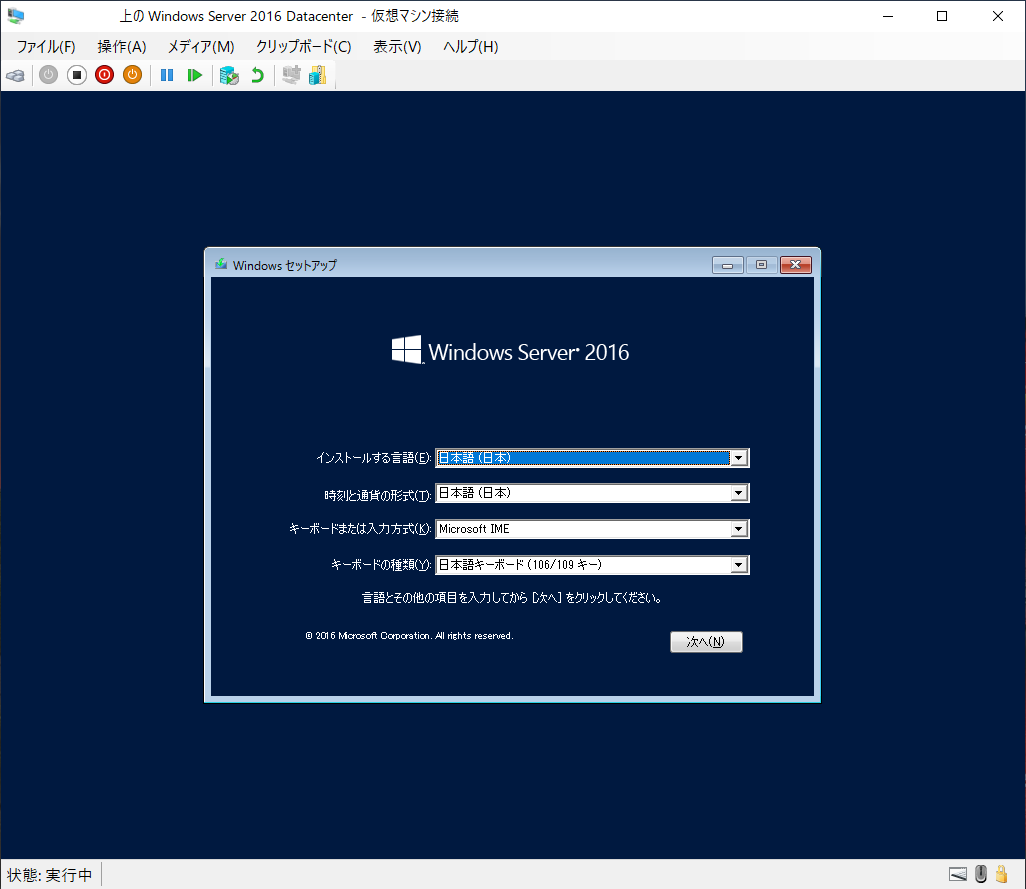The height and width of the screenshot is (889, 1026).
Task: Click the keyboard icon in status bar
Action: [958, 874]
